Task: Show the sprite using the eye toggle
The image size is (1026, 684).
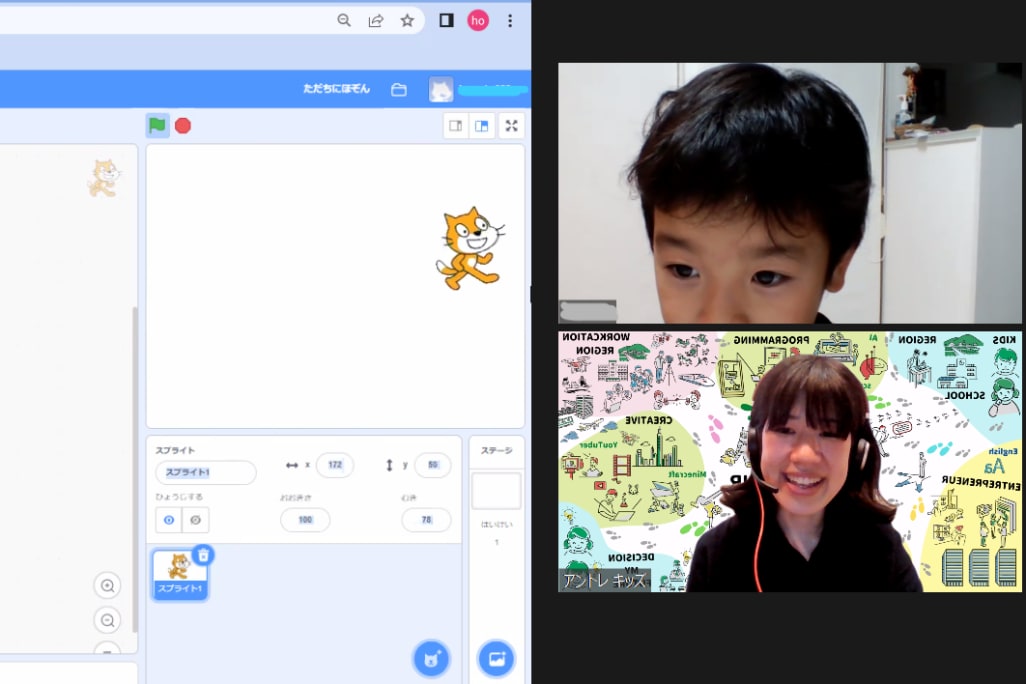Action: (x=168, y=520)
